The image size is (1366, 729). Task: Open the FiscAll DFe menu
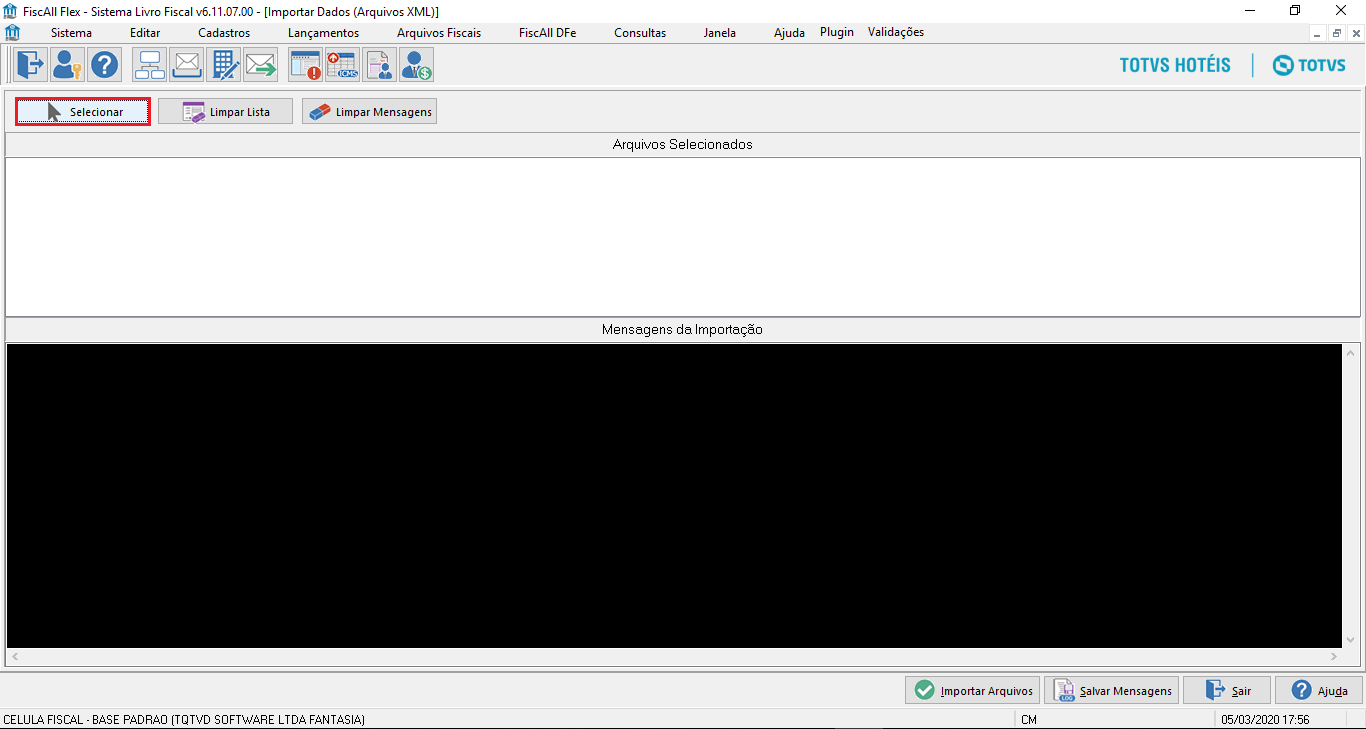coord(546,32)
